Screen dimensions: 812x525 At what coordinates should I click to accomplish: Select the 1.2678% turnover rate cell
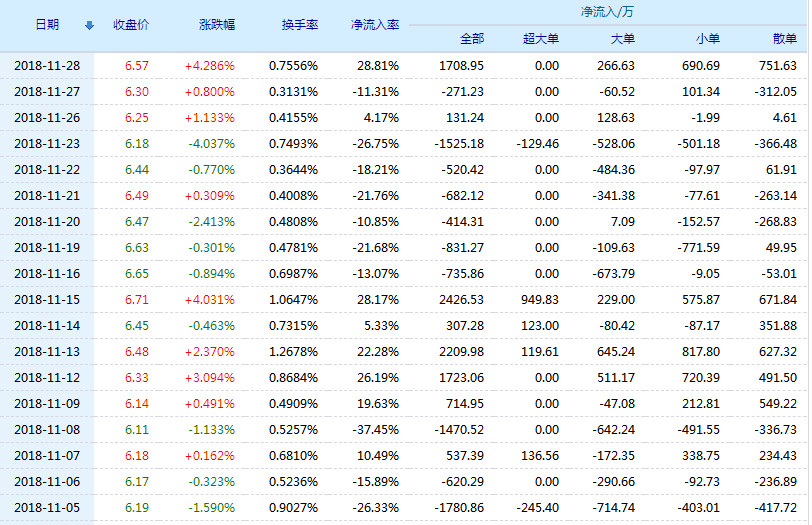(x=294, y=351)
